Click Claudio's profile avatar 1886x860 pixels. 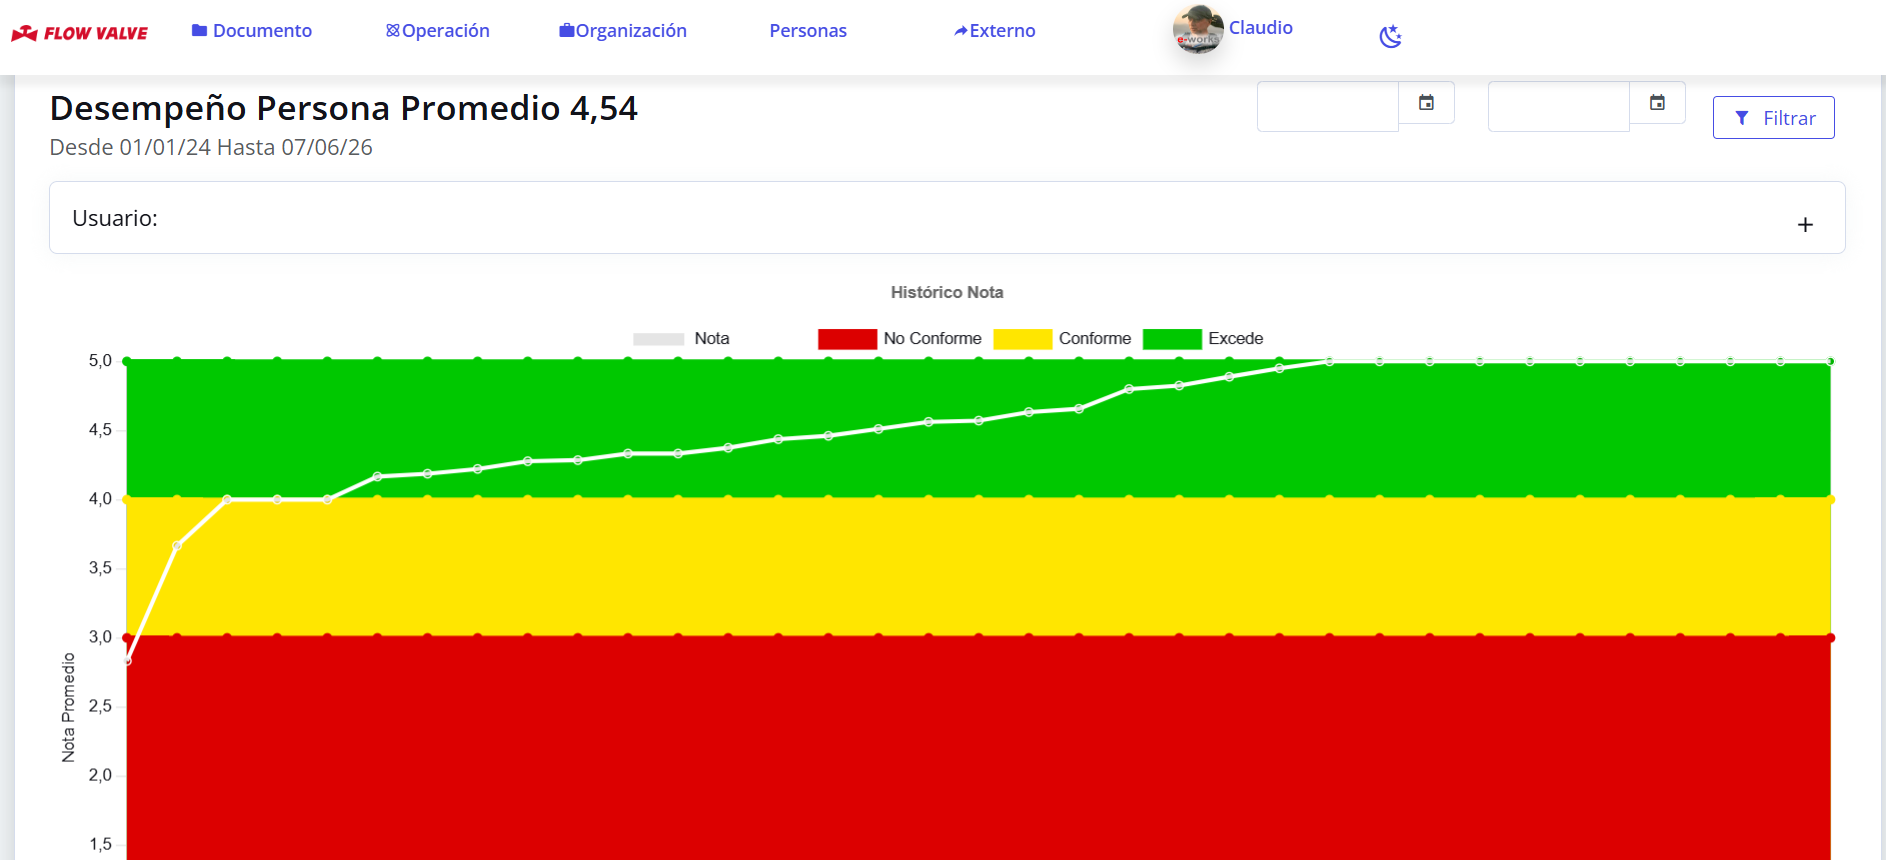[x=1198, y=29]
